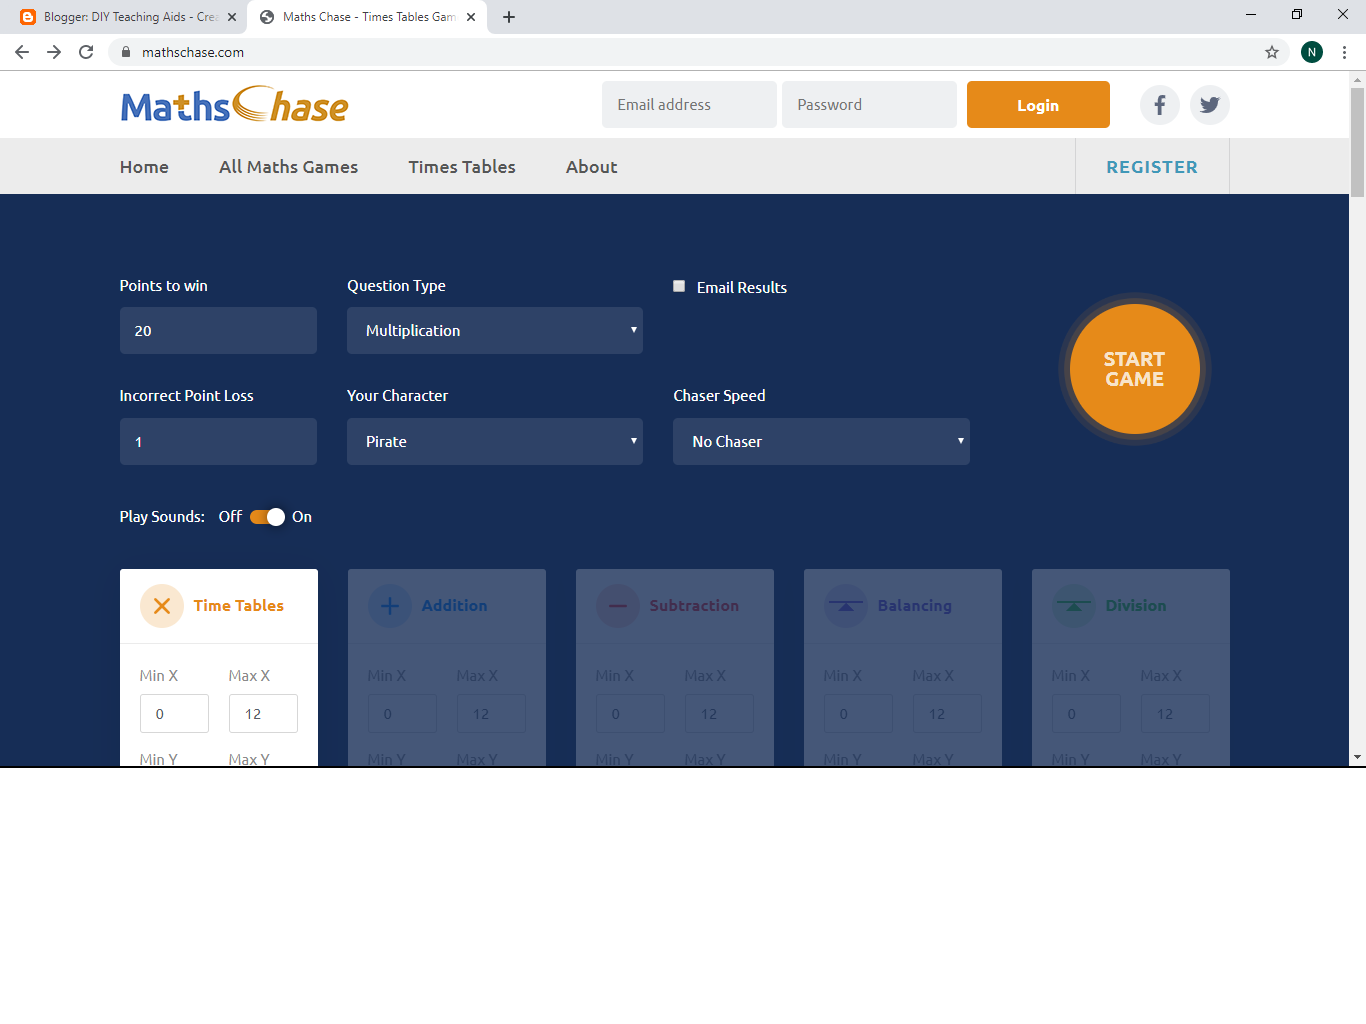Click the Sounds "Off" label
The image size is (1366, 1024).
pos(230,517)
